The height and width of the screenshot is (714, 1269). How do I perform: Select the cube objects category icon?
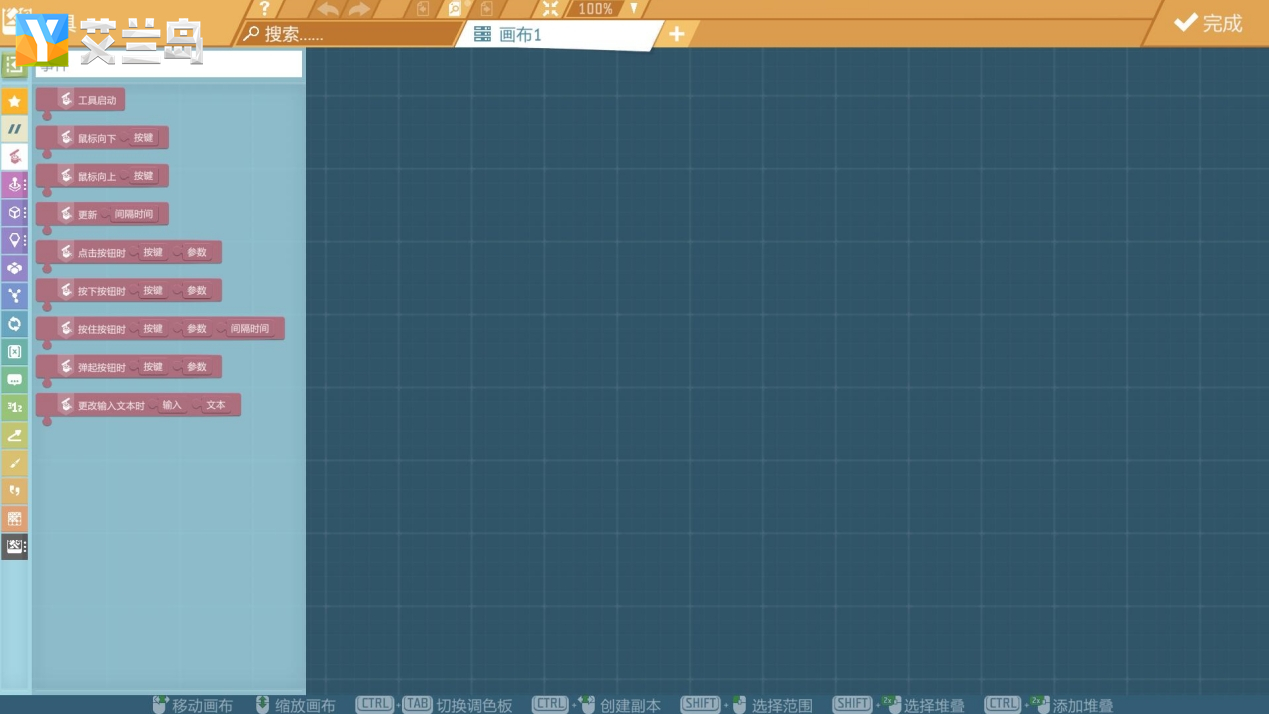pyautogui.click(x=14, y=212)
